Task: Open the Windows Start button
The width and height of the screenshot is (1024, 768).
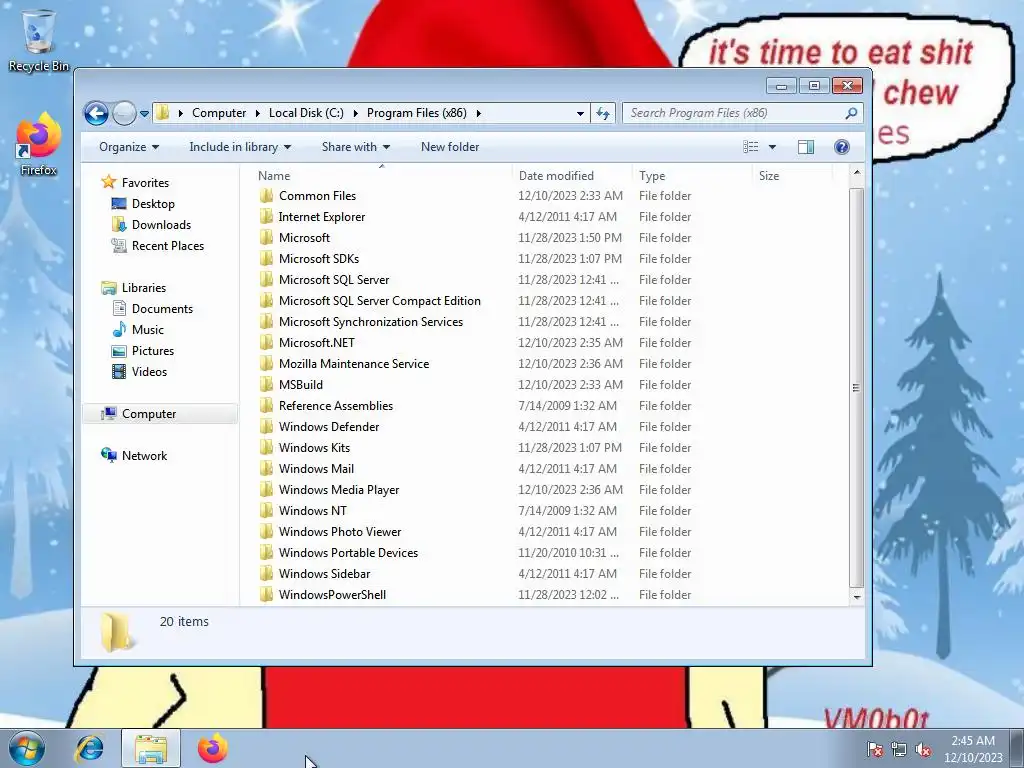Action: pyautogui.click(x=27, y=749)
